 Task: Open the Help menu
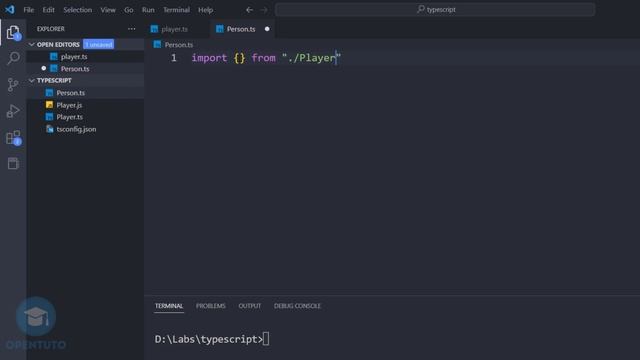click(206, 10)
